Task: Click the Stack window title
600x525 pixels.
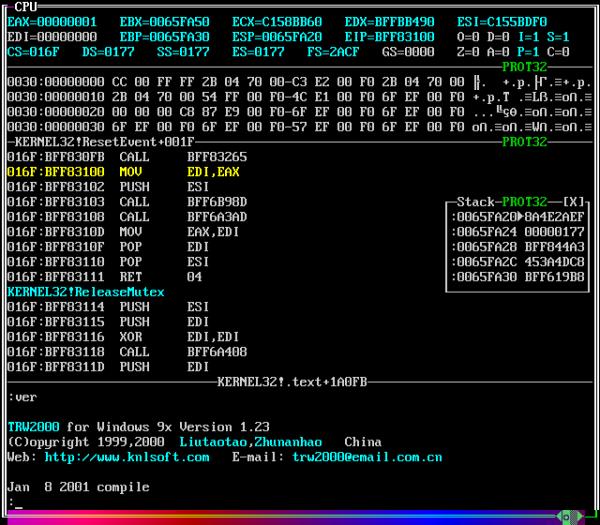Action: coord(476,202)
